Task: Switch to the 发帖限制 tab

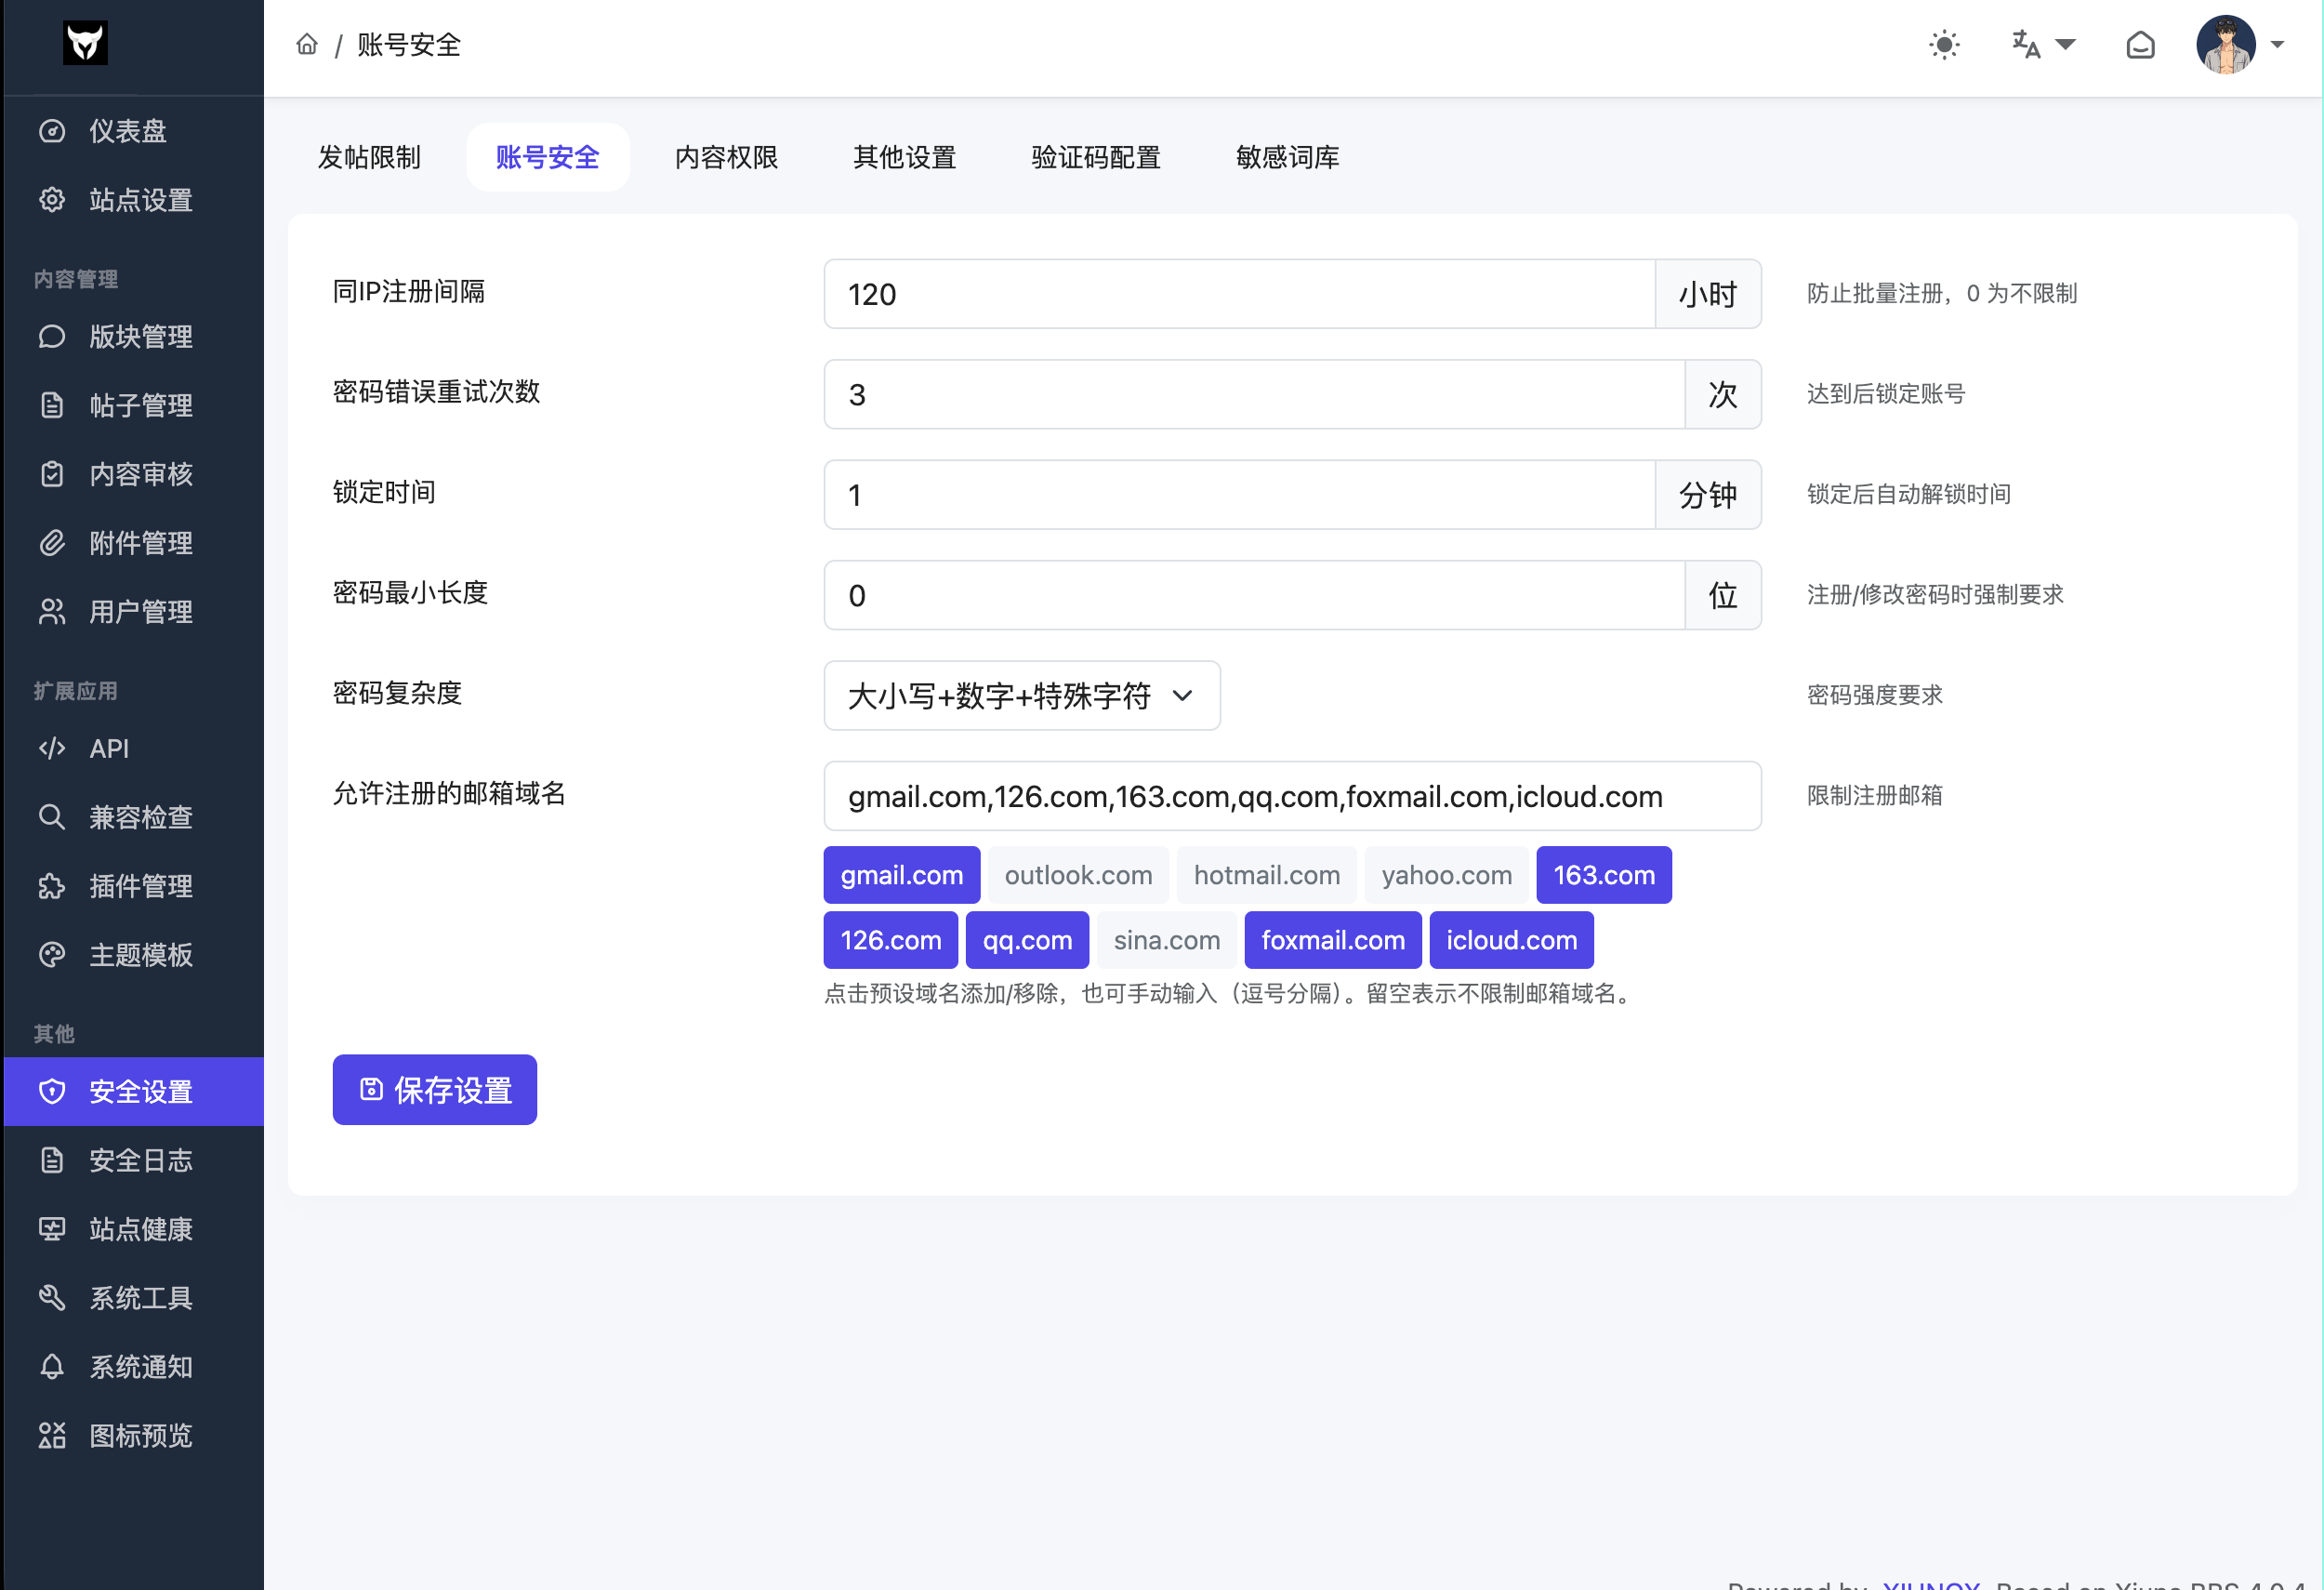Action: click(x=369, y=157)
